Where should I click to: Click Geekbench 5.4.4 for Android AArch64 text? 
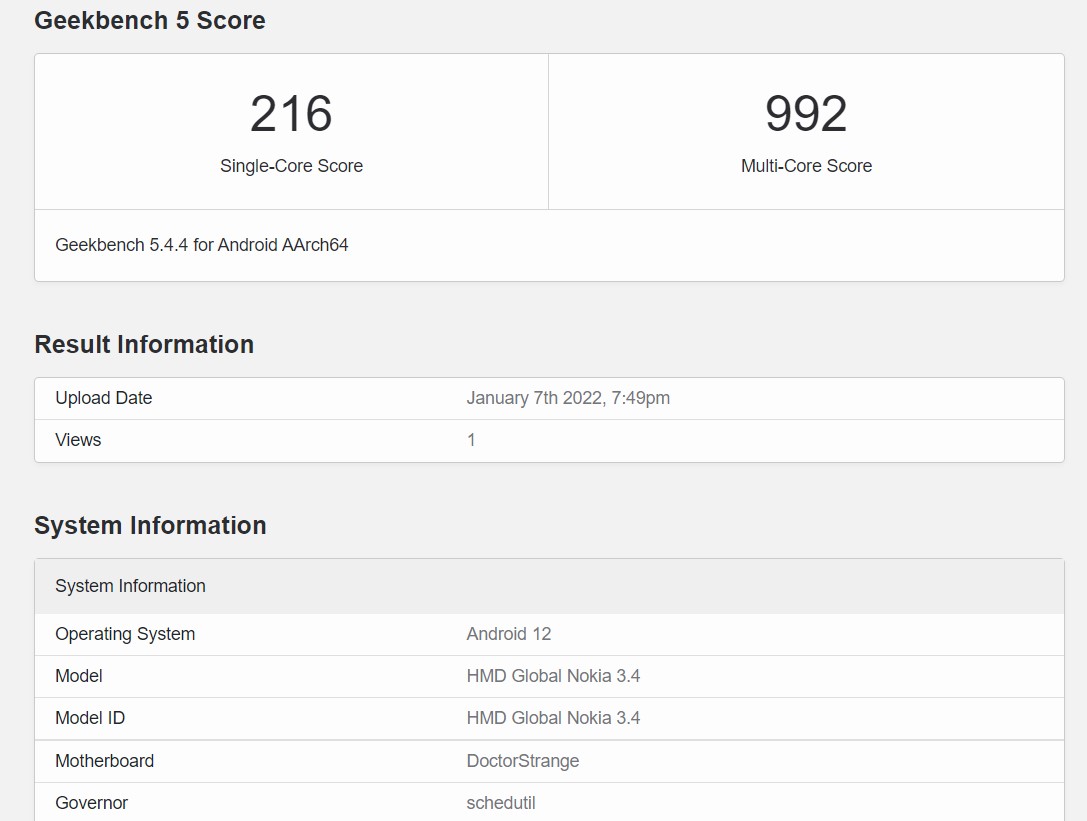pos(202,245)
